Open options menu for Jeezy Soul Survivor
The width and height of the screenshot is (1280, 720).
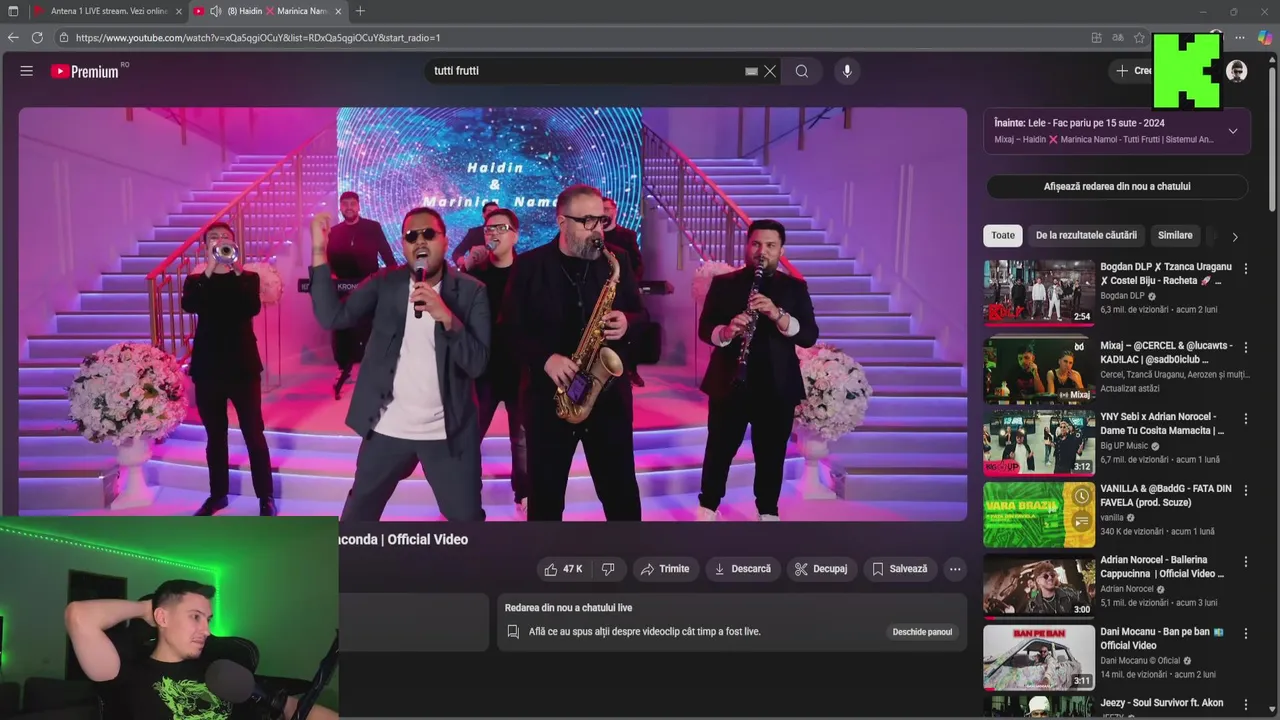click(x=1246, y=704)
